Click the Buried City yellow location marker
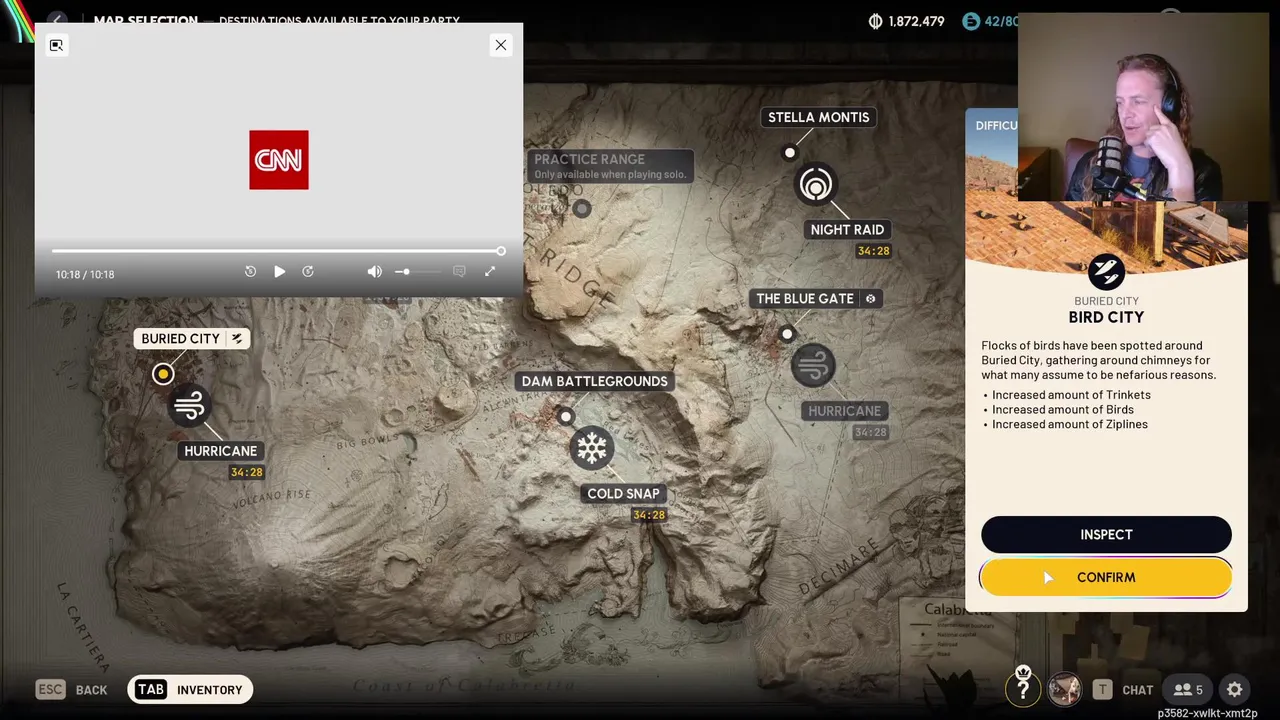Screen dimensions: 1280x720 (163, 374)
